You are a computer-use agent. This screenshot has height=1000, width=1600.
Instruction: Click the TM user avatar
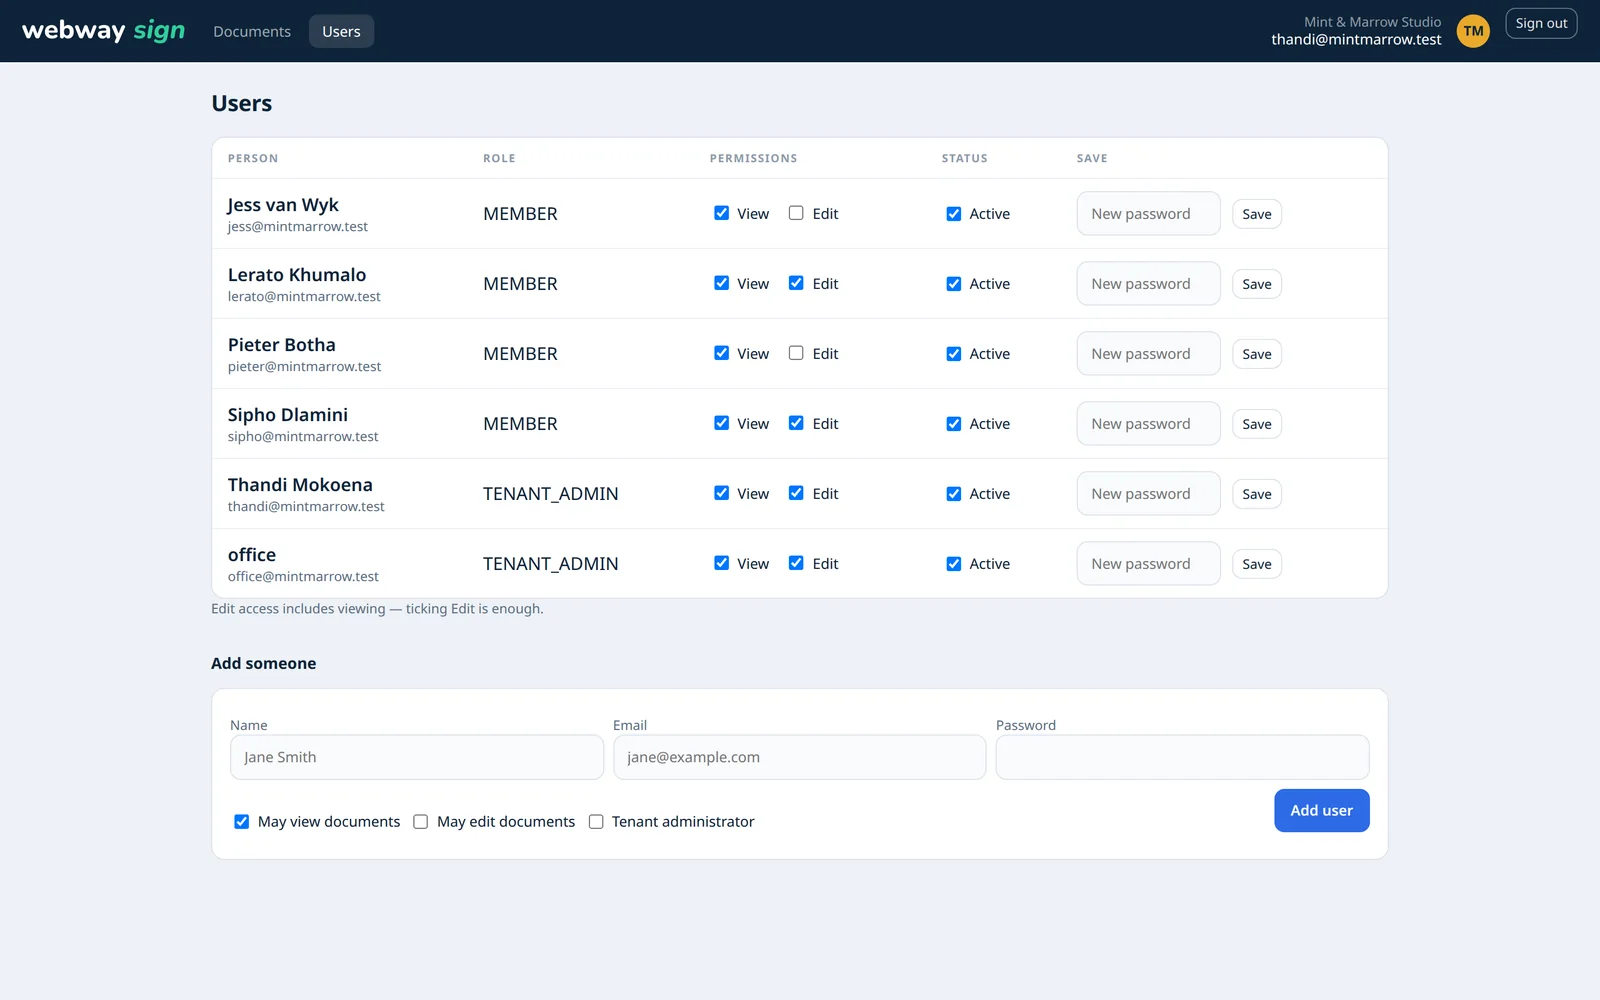point(1473,31)
